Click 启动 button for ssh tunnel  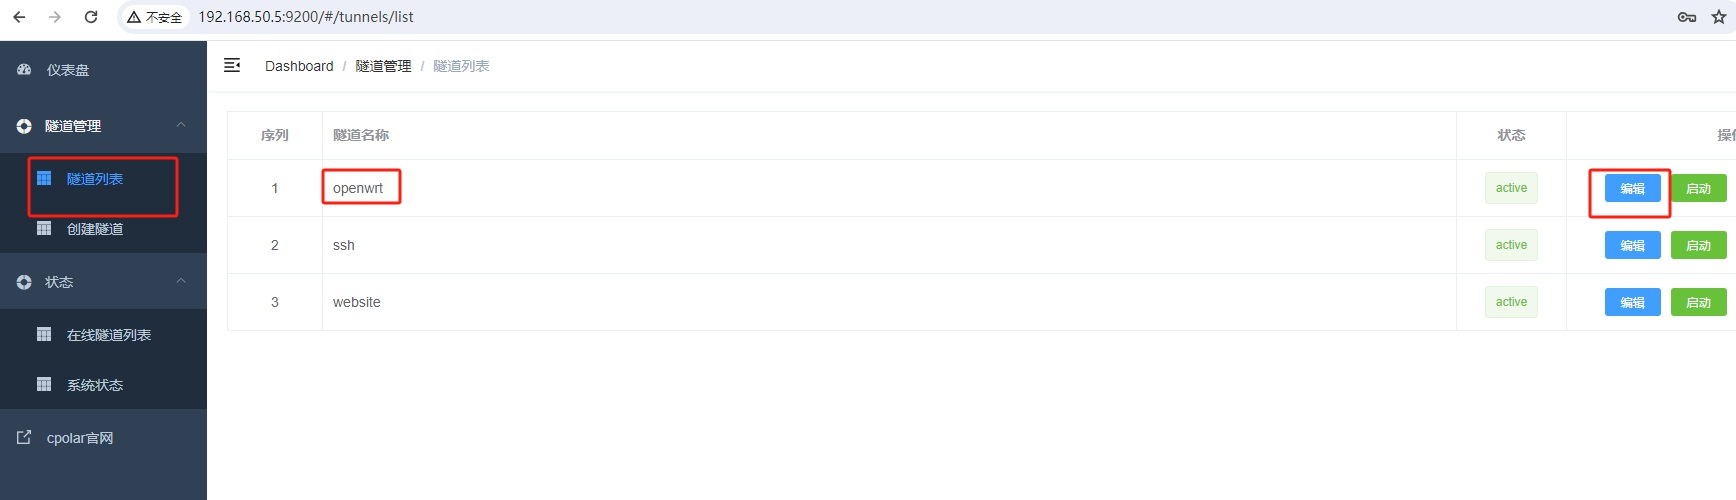click(x=1698, y=245)
